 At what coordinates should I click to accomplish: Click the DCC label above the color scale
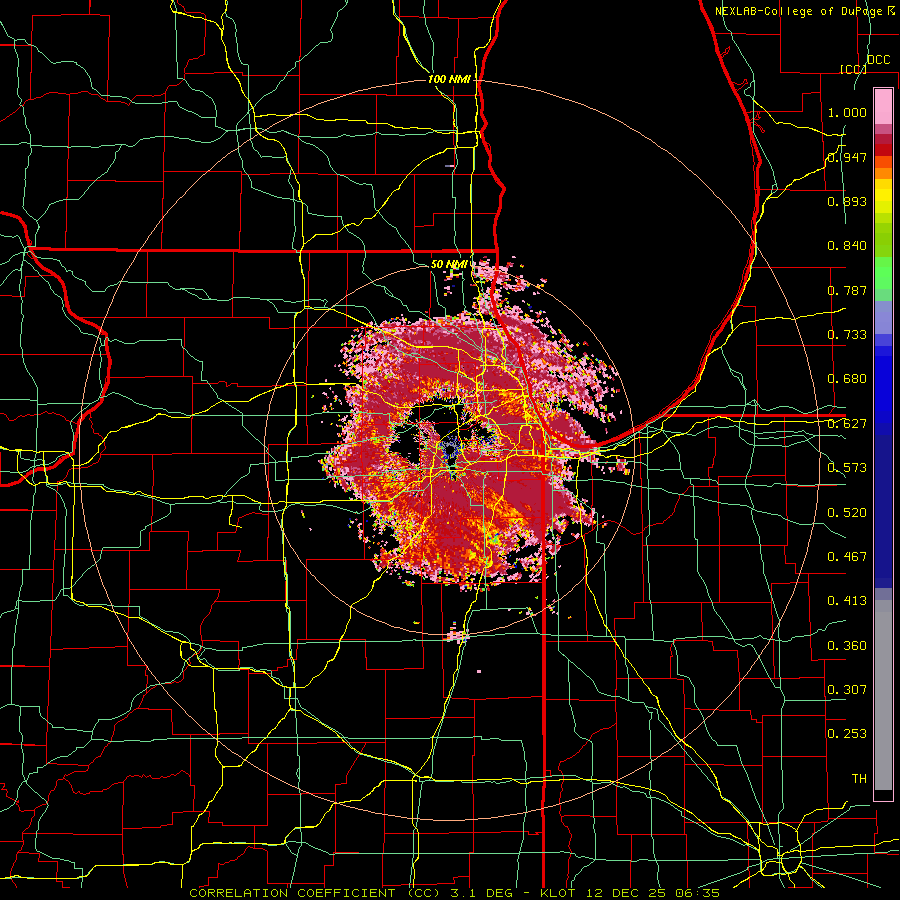[878, 60]
